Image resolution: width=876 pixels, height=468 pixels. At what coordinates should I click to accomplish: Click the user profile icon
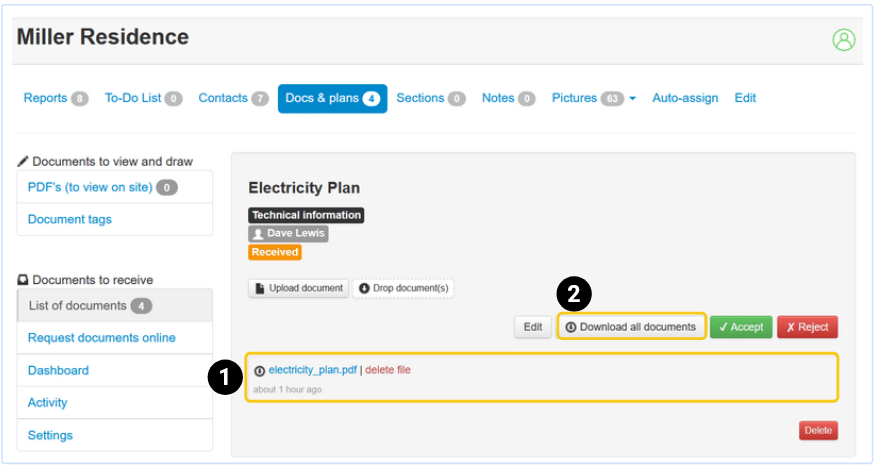point(844,40)
